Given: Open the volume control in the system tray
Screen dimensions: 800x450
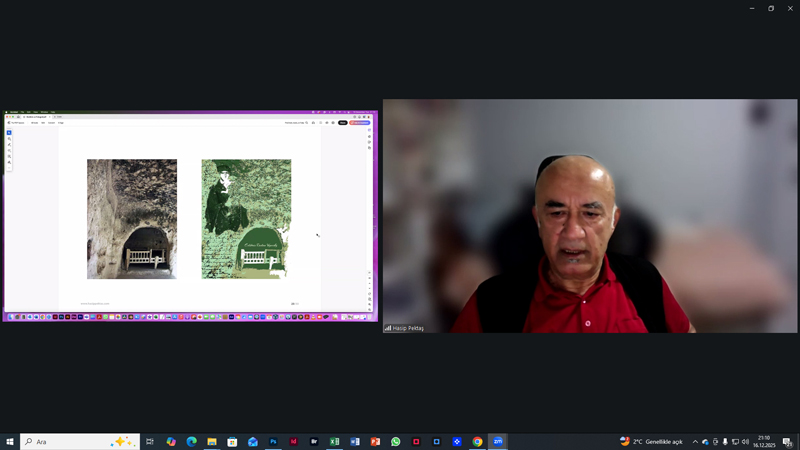Looking at the screenshot, I should pyautogui.click(x=745, y=441).
